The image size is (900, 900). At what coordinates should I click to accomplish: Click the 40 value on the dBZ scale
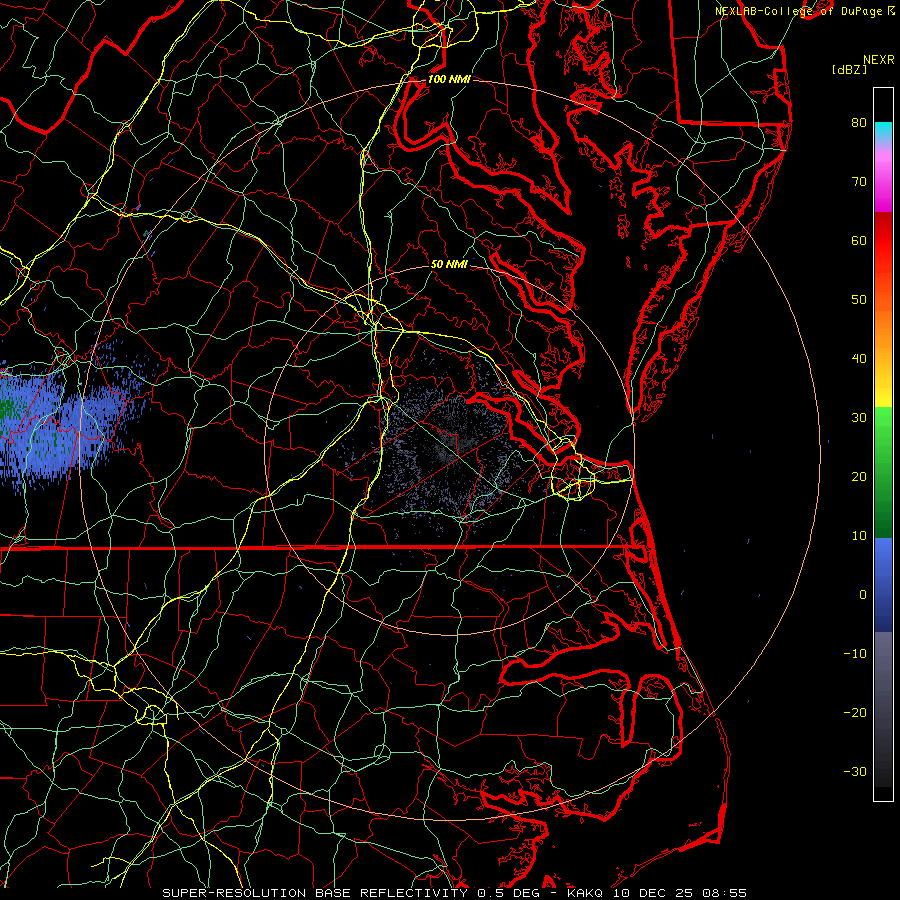(859, 359)
